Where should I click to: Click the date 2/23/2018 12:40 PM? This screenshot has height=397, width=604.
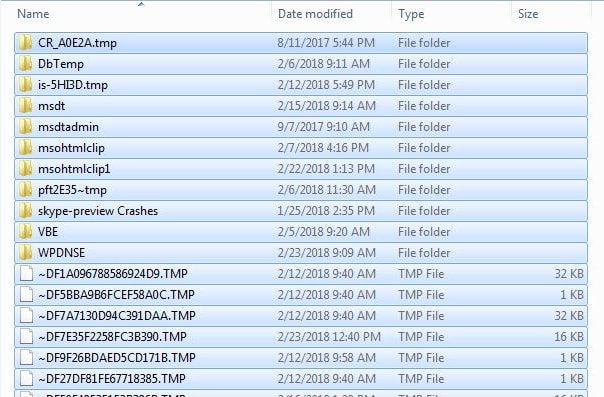pos(329,337)
